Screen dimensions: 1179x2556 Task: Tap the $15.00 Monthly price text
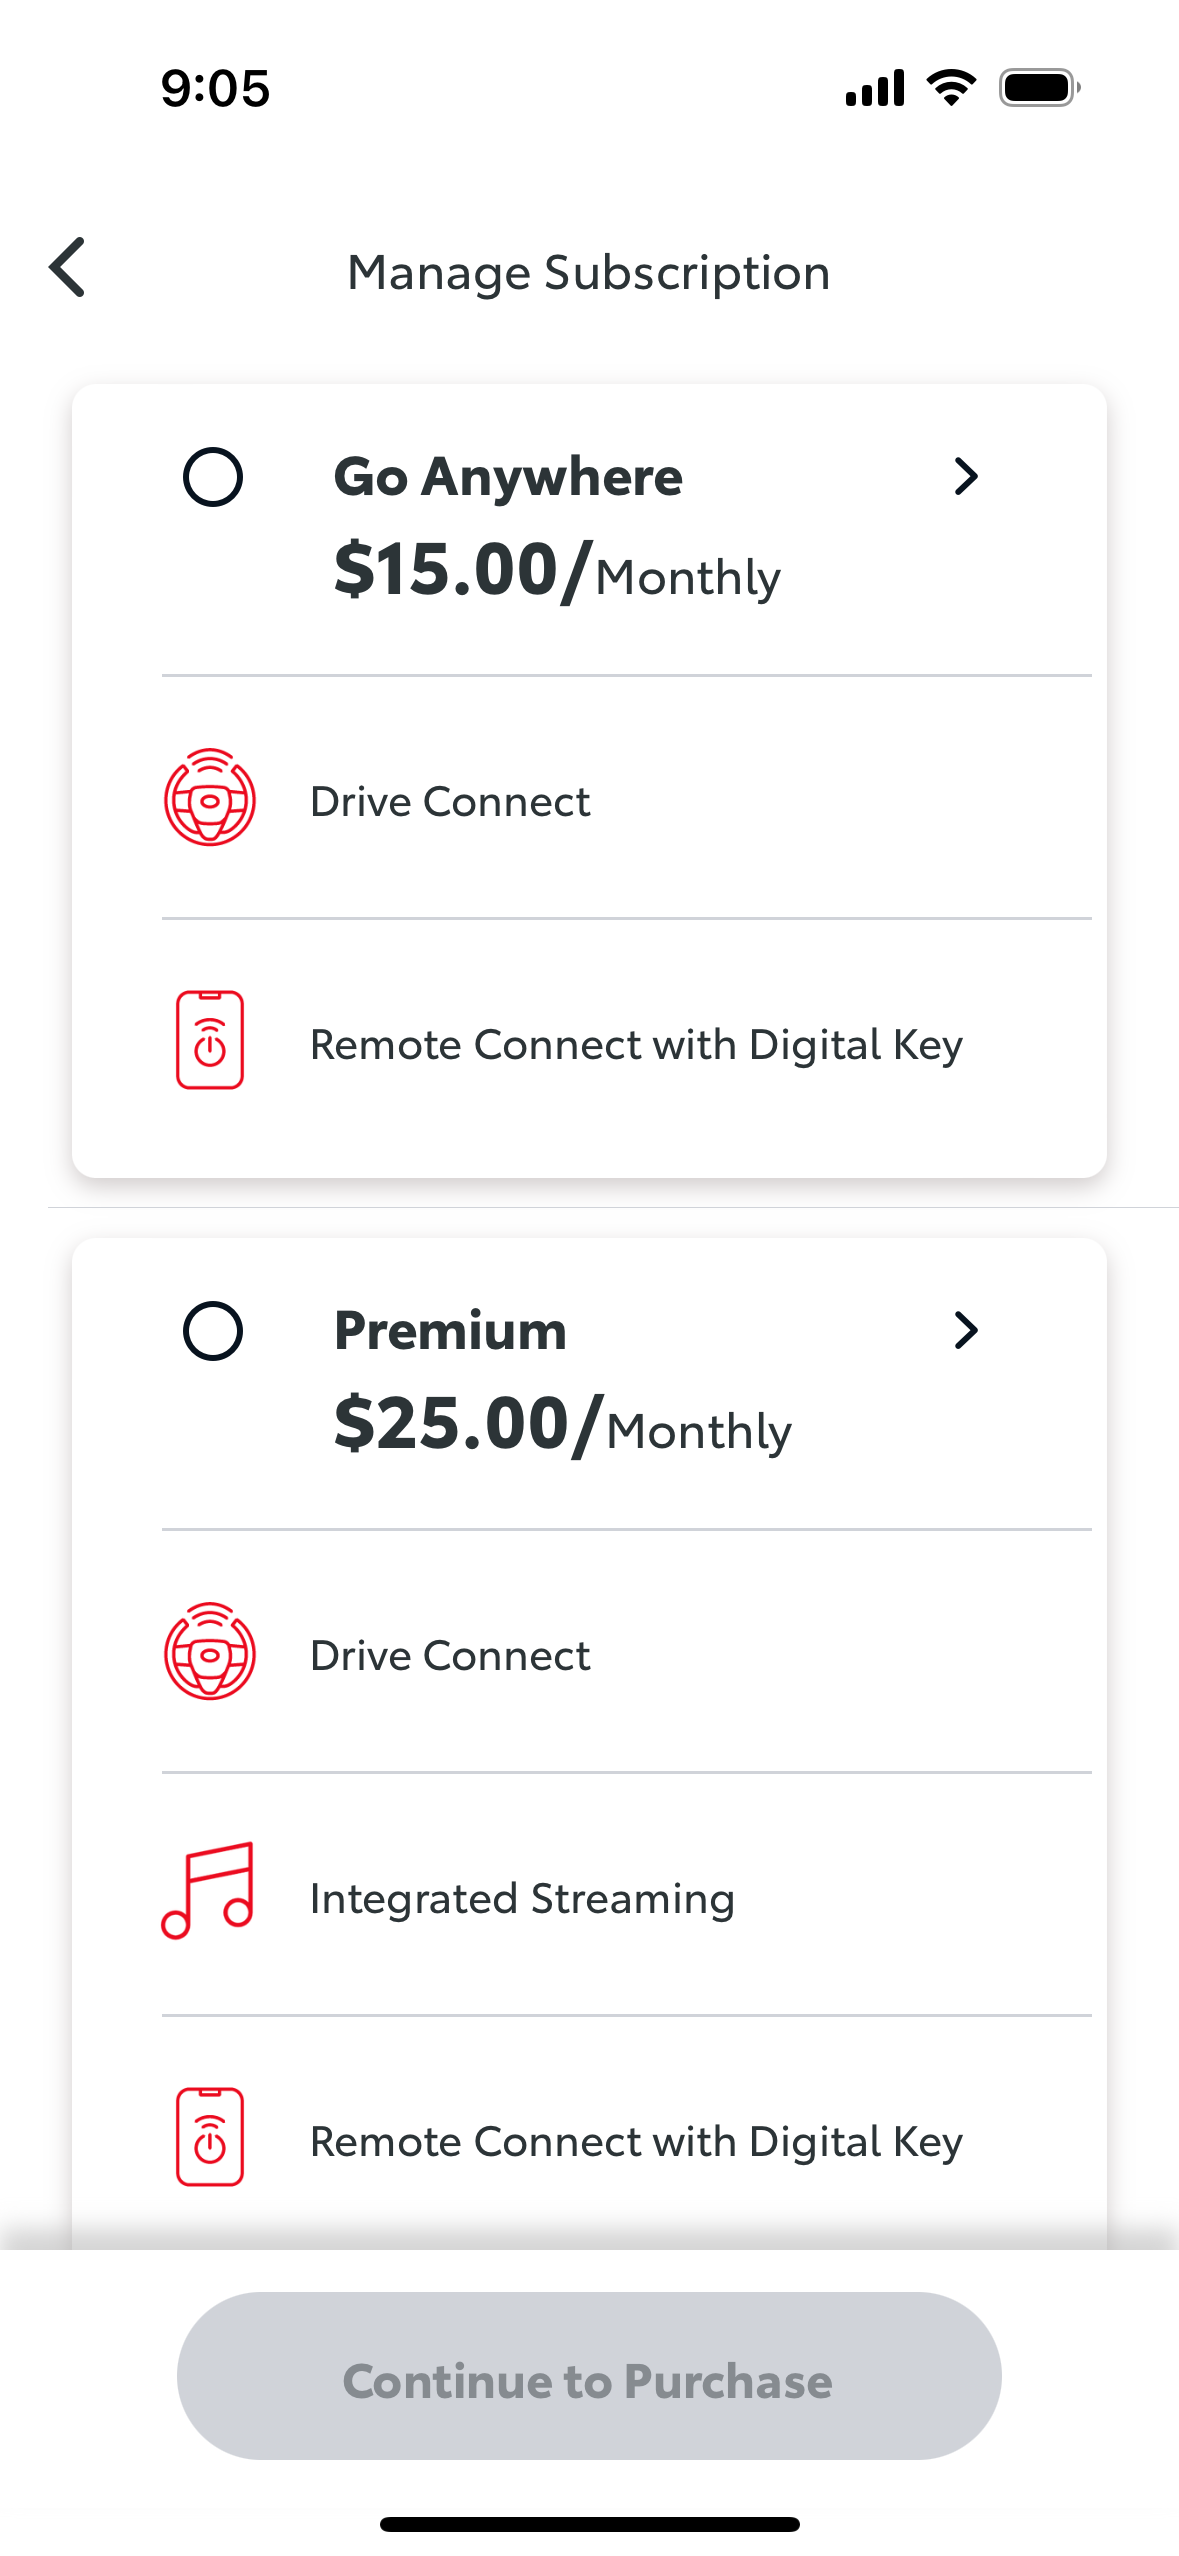click(x=557, y=571)
